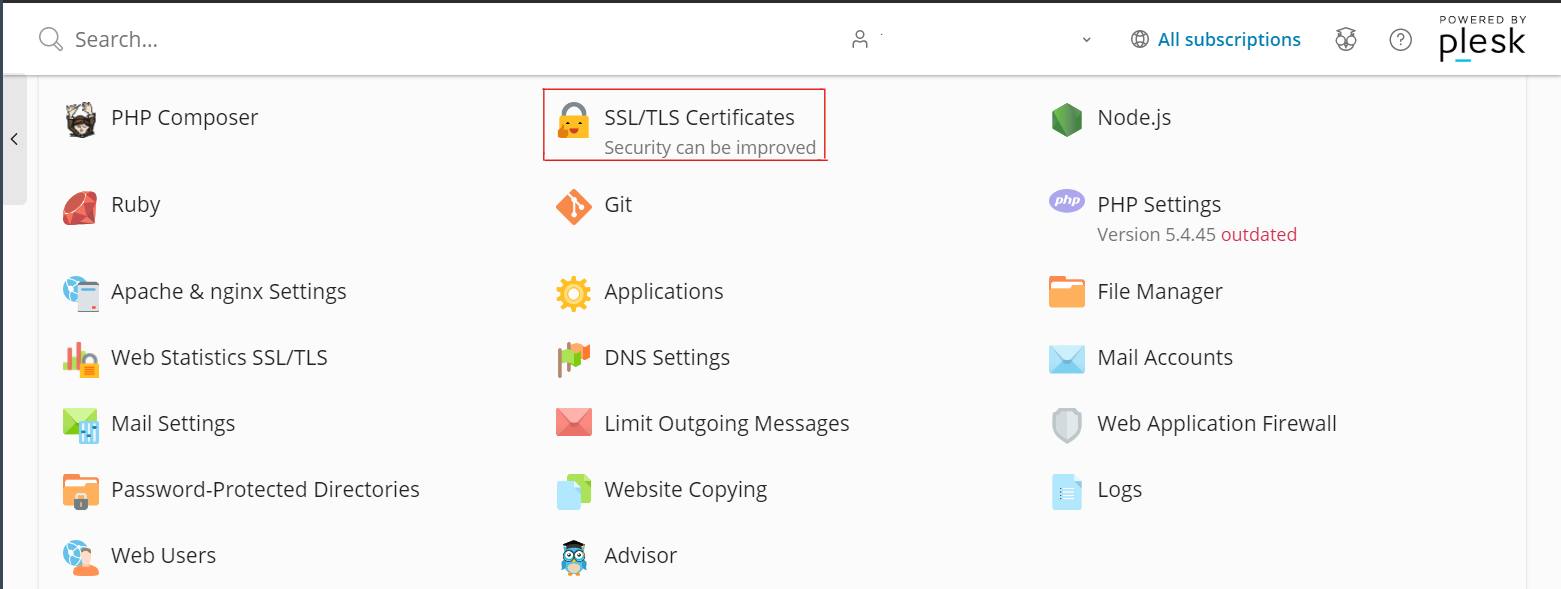The width and height of the screenshot is (1561, 589).
Task: Open the Ruby link
Action: (x=136, y=205)
